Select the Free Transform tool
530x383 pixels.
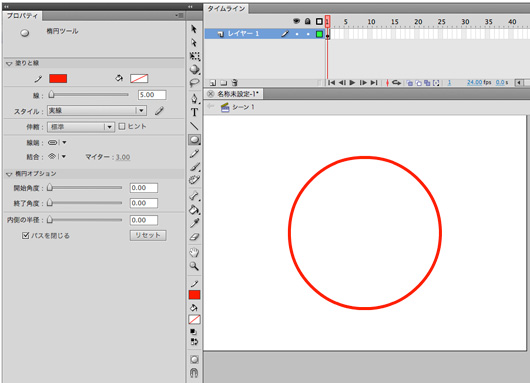194,56
